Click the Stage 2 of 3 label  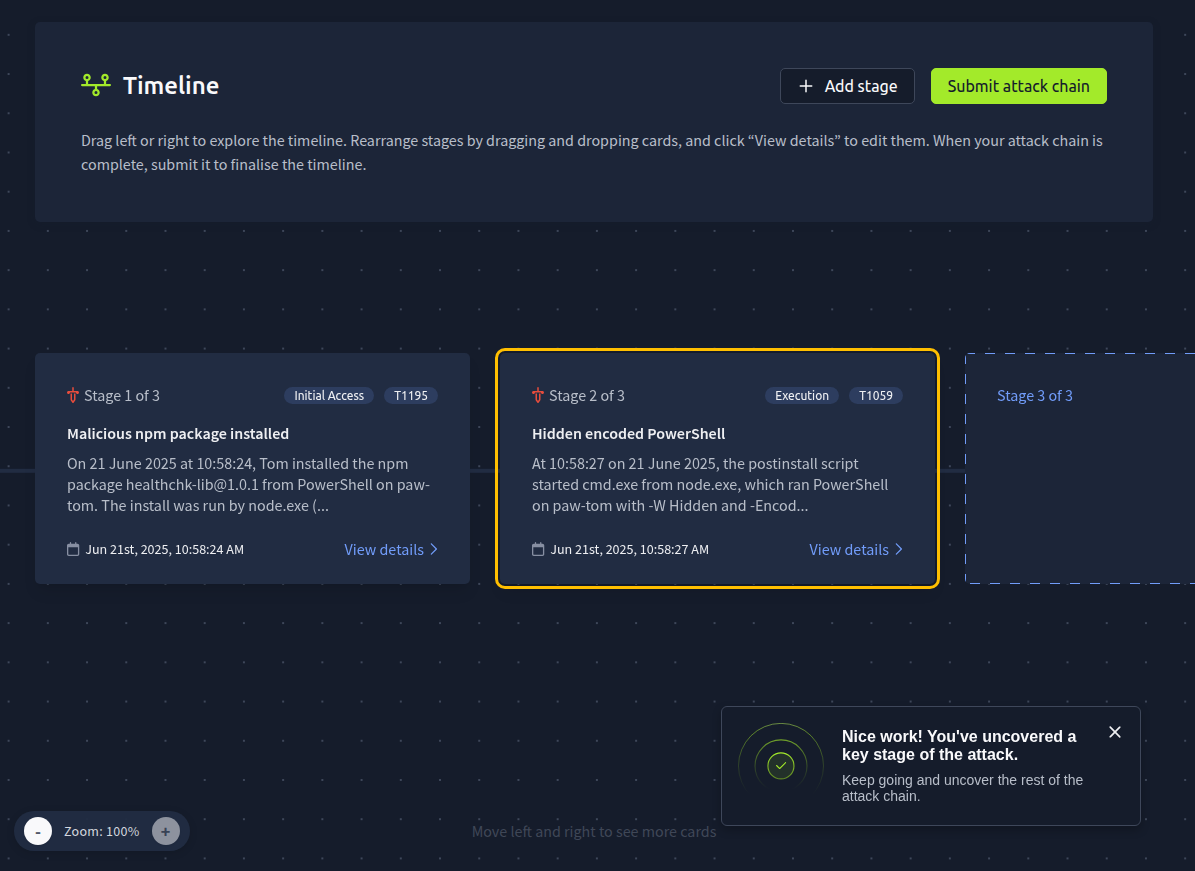coord(587,395)
